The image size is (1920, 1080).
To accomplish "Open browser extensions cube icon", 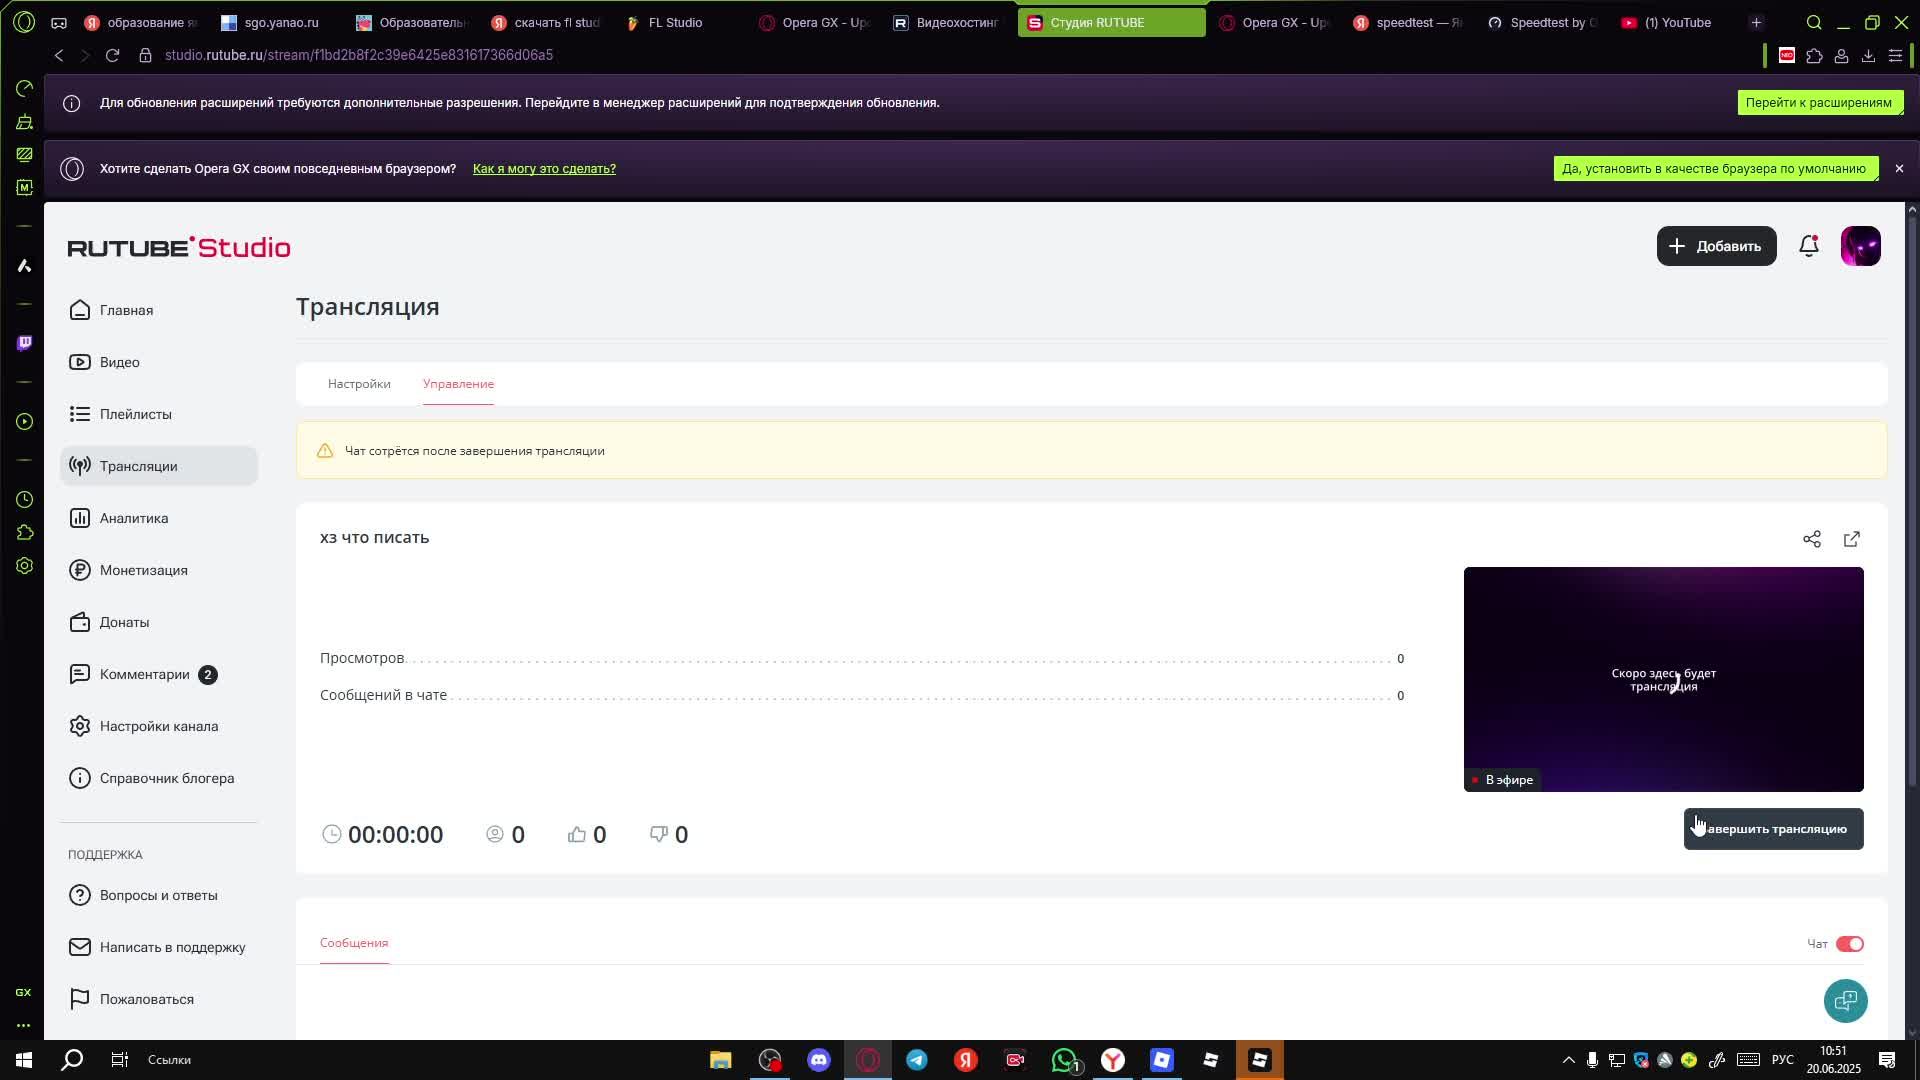I will tap(1814, 55).
